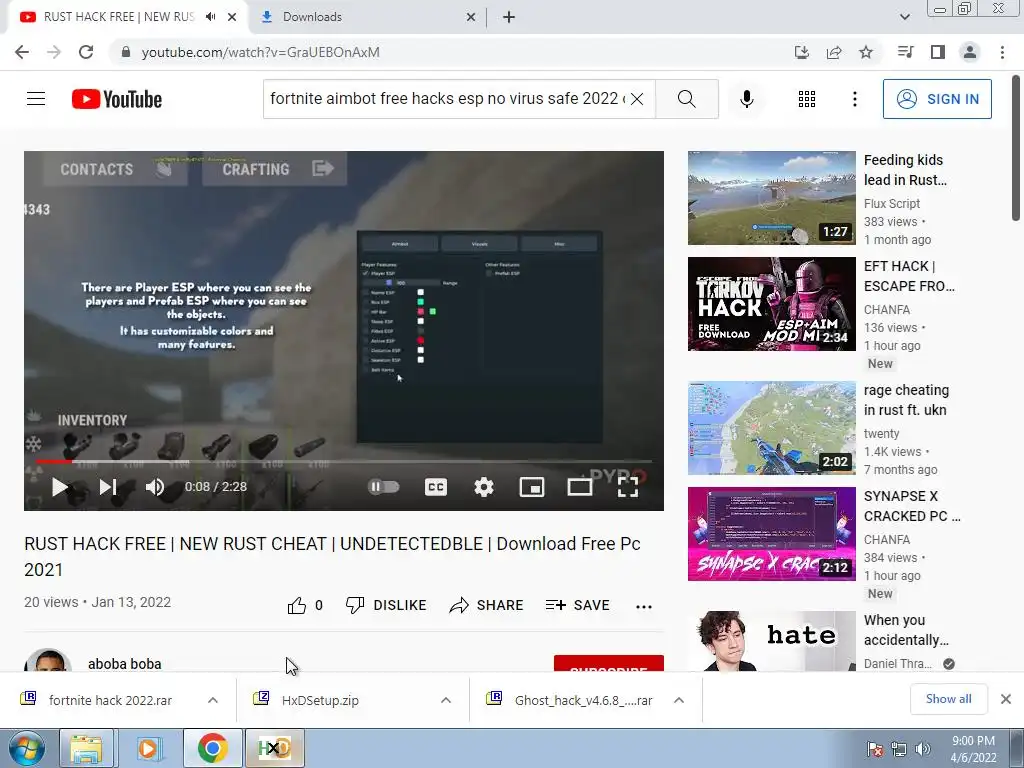This screenshot has height=768, width=1024.
Task: Bookmark this page with the star icon
Action: click(x=866, y=52)
